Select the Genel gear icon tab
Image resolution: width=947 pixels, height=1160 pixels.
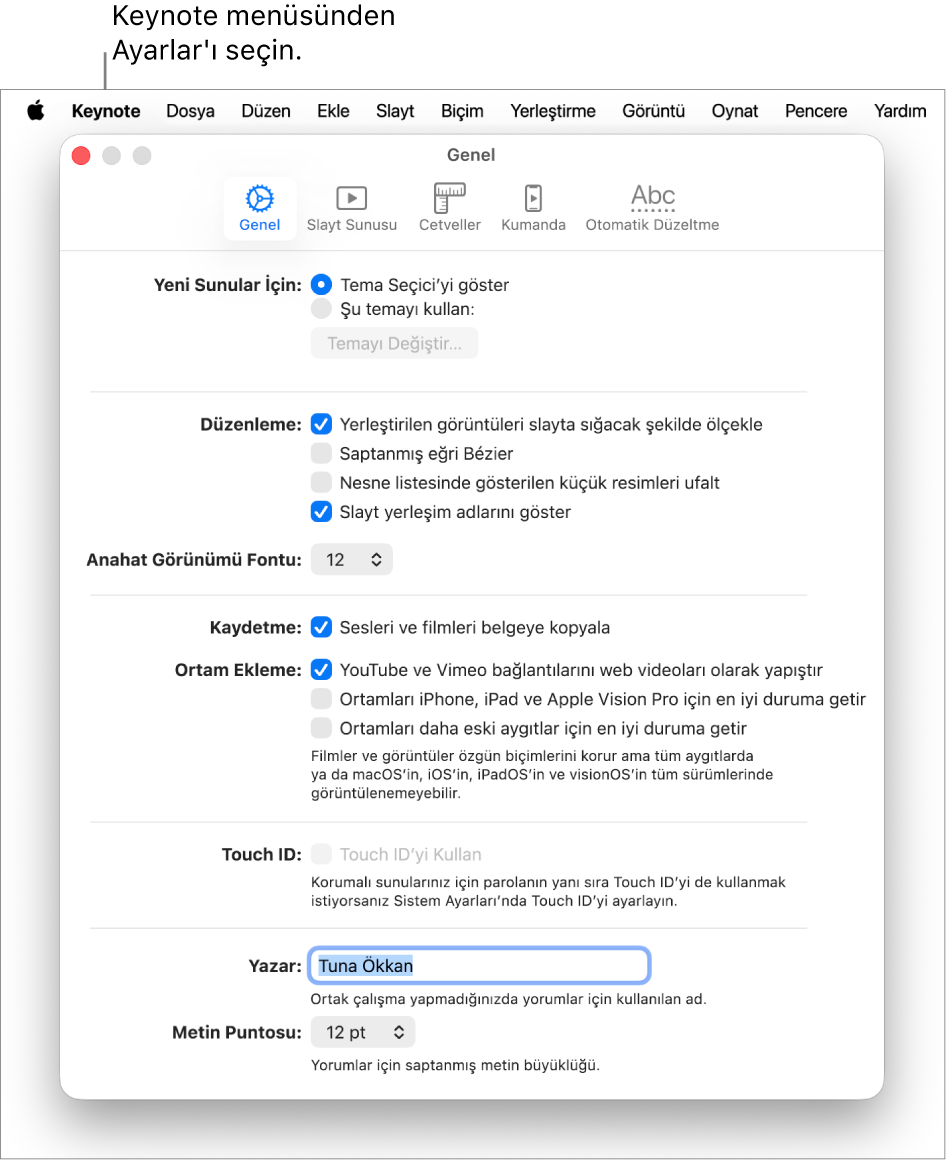pyautogui.click(x=260, y=208)
